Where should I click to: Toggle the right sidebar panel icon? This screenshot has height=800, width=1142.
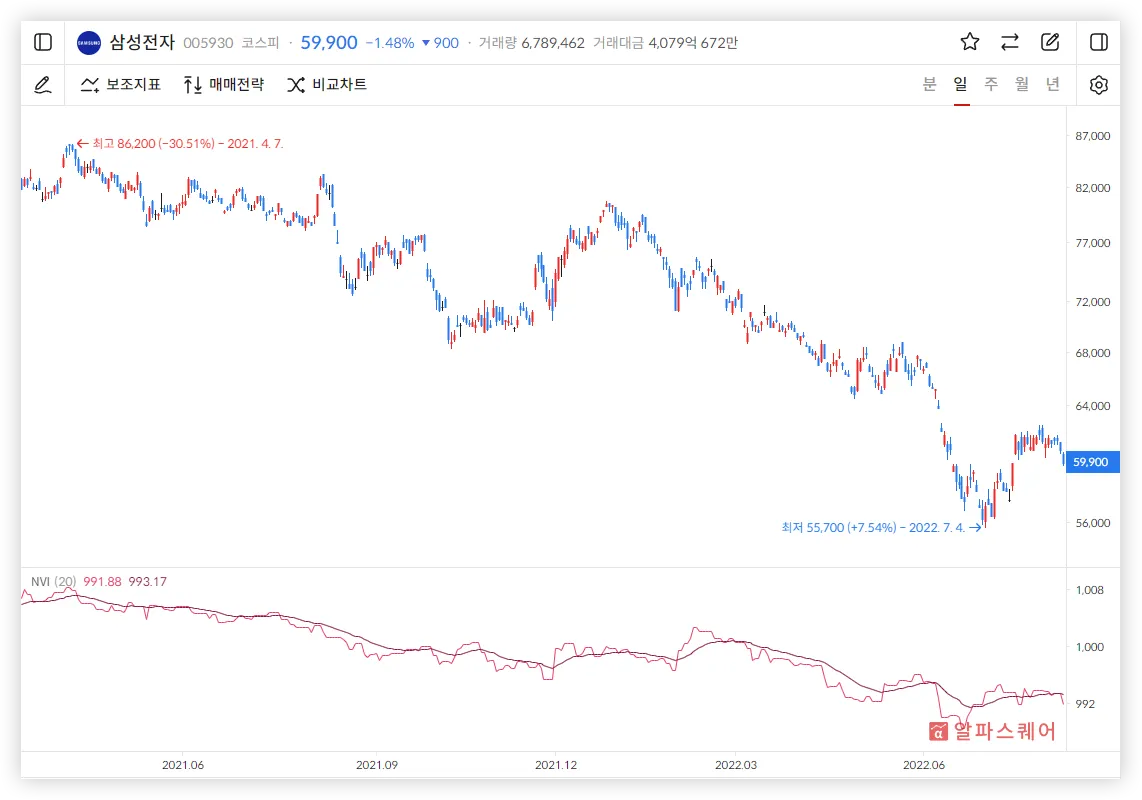(x=1098, y=42)
